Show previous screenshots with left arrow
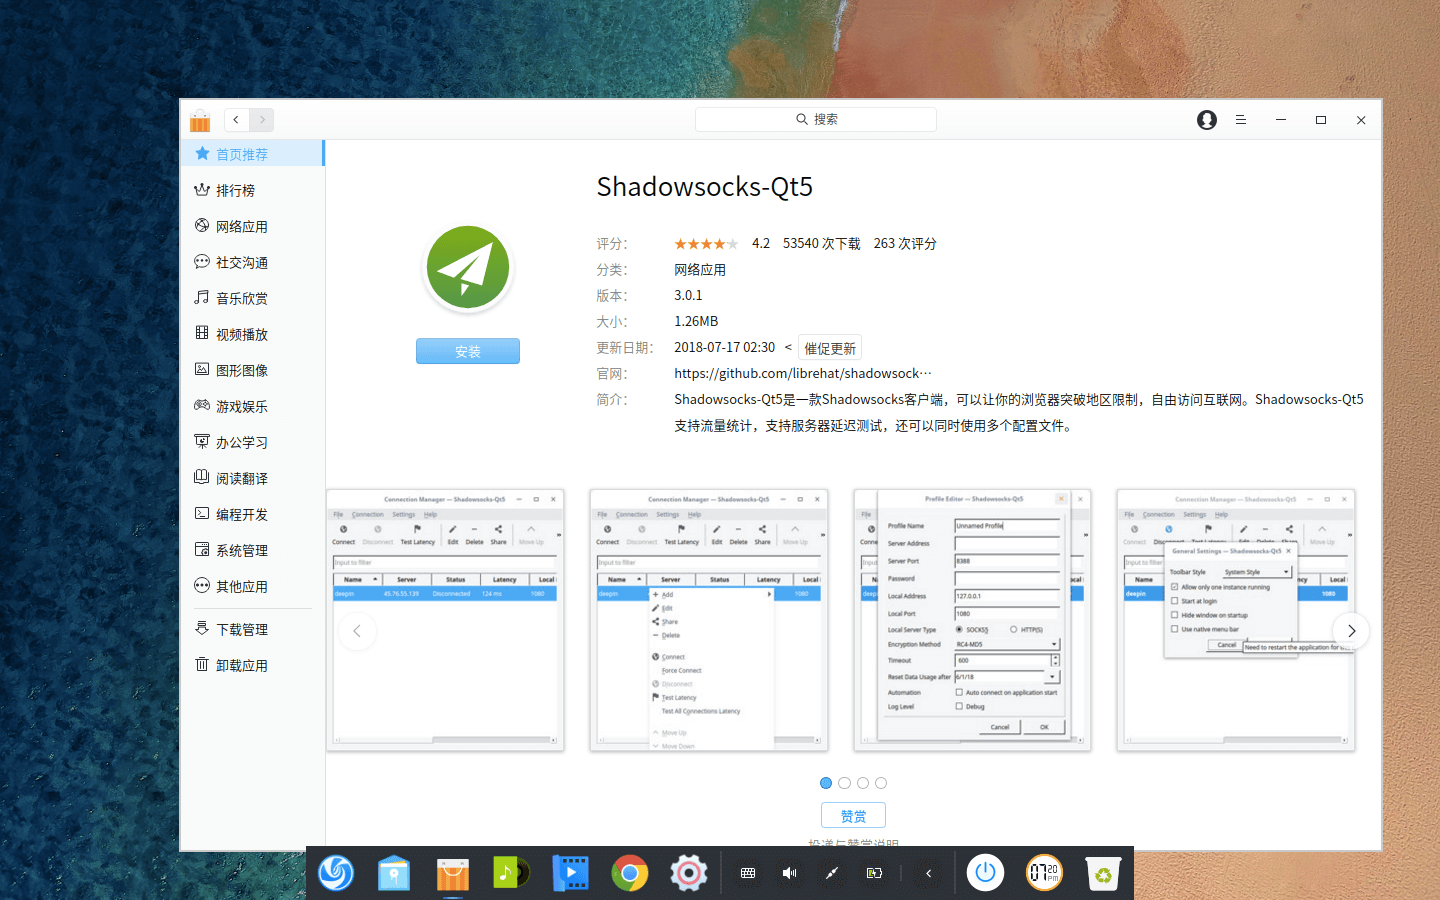1440x900 pixels. (357, 631)
